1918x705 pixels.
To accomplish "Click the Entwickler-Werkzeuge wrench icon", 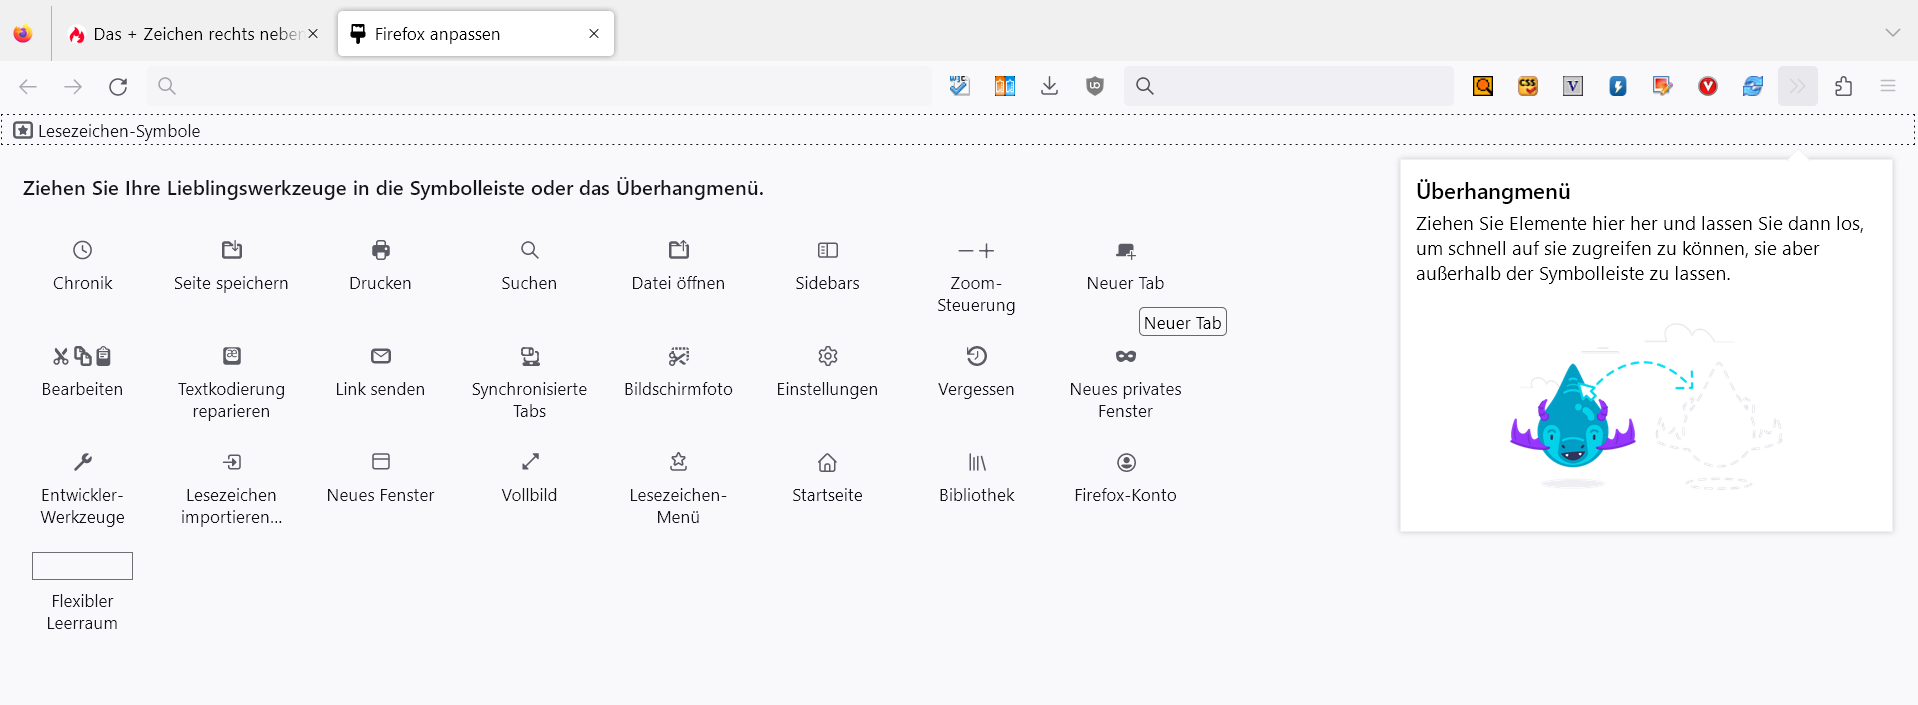I will [82, 462].
